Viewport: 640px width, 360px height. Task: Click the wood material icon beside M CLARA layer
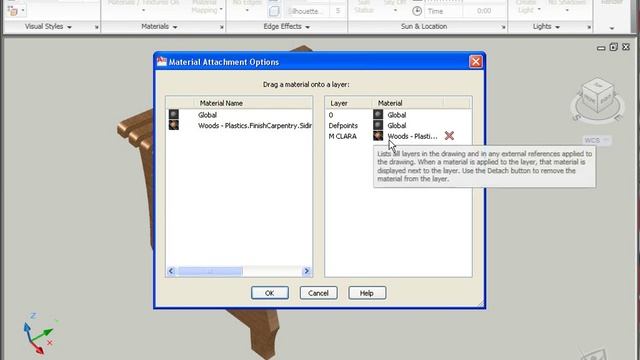point(378,136)
